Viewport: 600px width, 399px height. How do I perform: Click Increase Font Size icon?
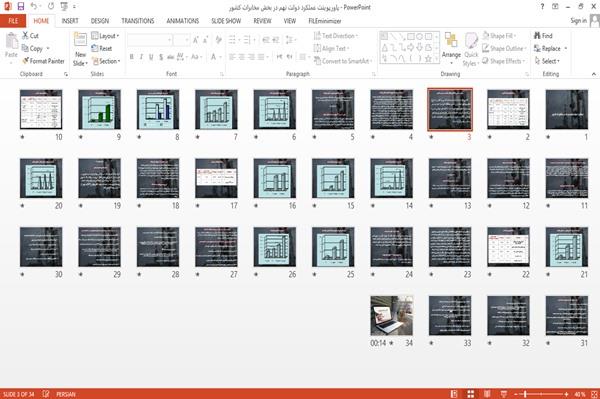point(196,40)
